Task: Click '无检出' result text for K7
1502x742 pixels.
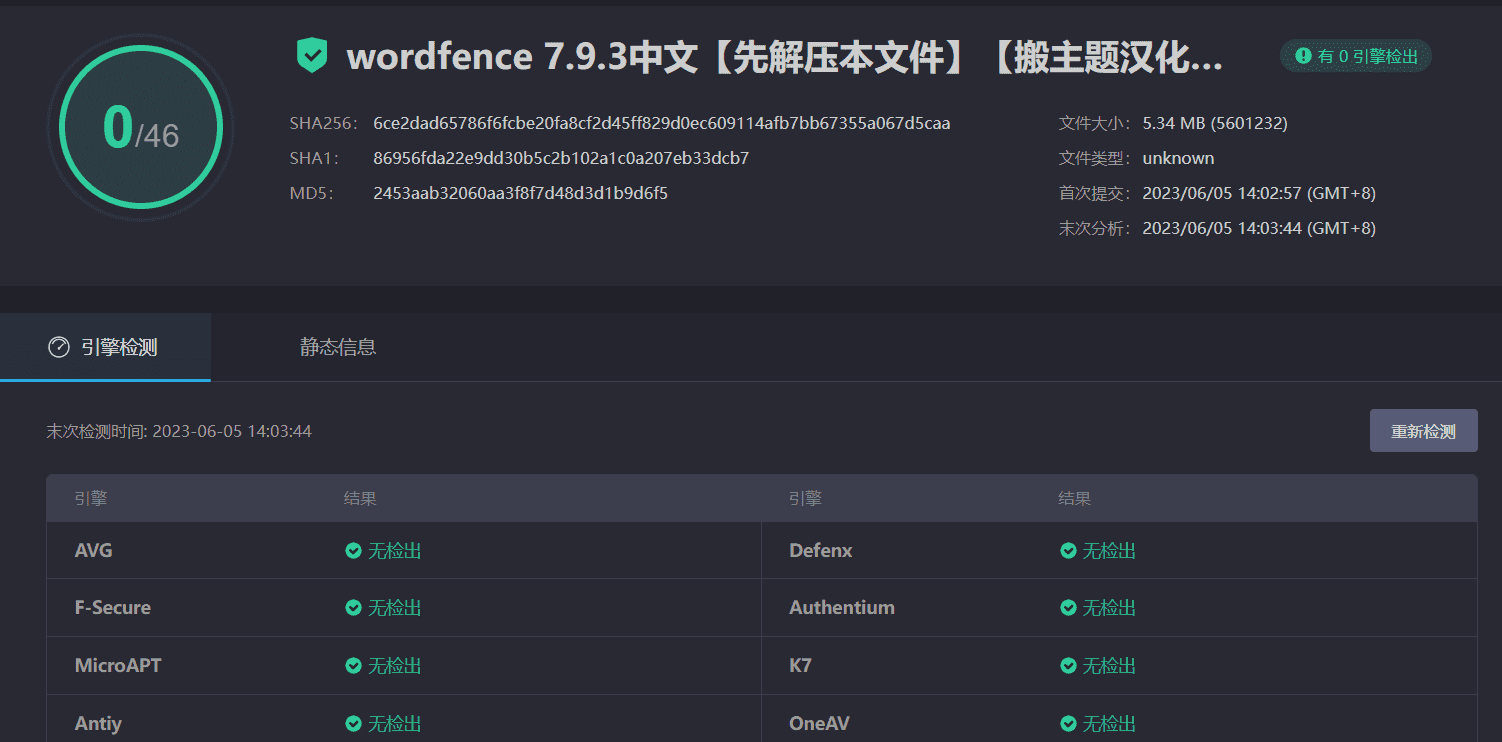Action: pyautogui.click(x=1110, y=666)
